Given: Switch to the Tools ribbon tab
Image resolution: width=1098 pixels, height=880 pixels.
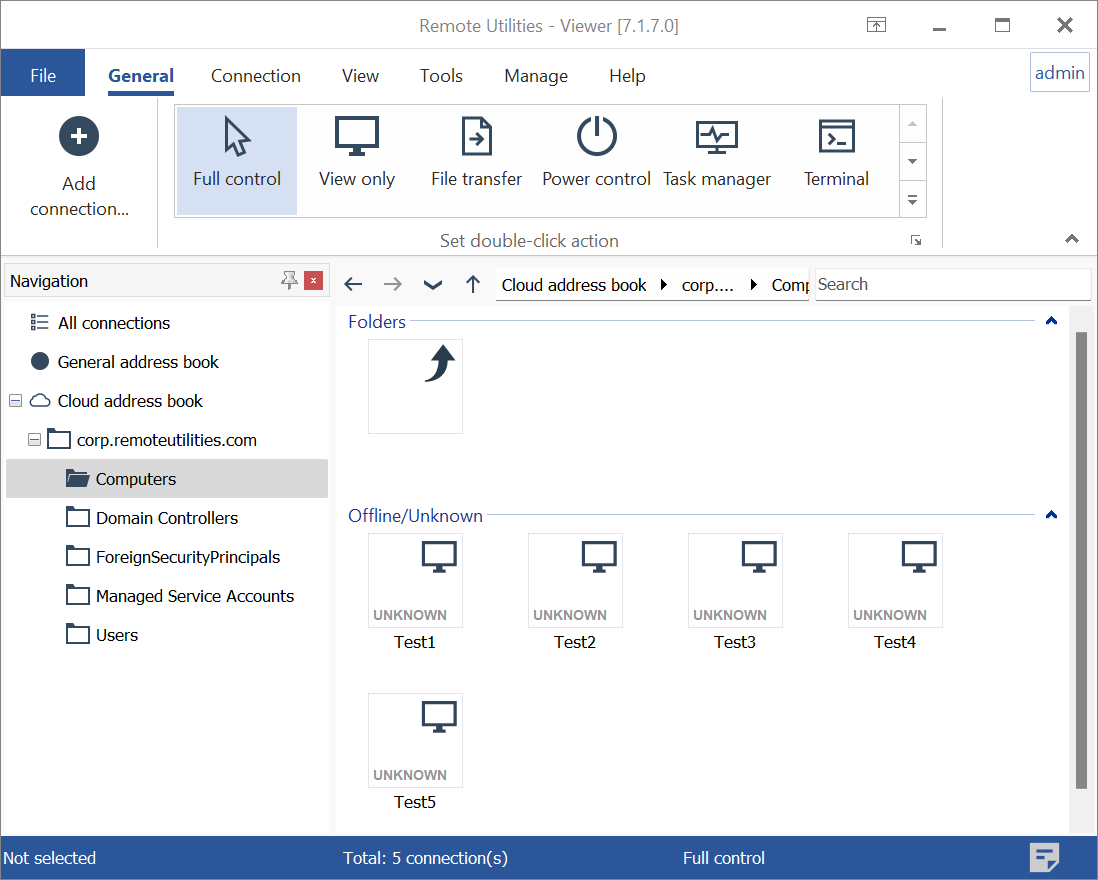Looking at the screenshot, I should click(441, 76).
